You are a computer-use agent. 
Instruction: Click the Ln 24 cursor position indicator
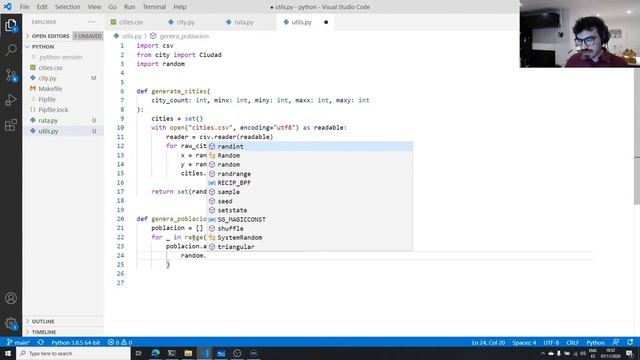(489, 342)
